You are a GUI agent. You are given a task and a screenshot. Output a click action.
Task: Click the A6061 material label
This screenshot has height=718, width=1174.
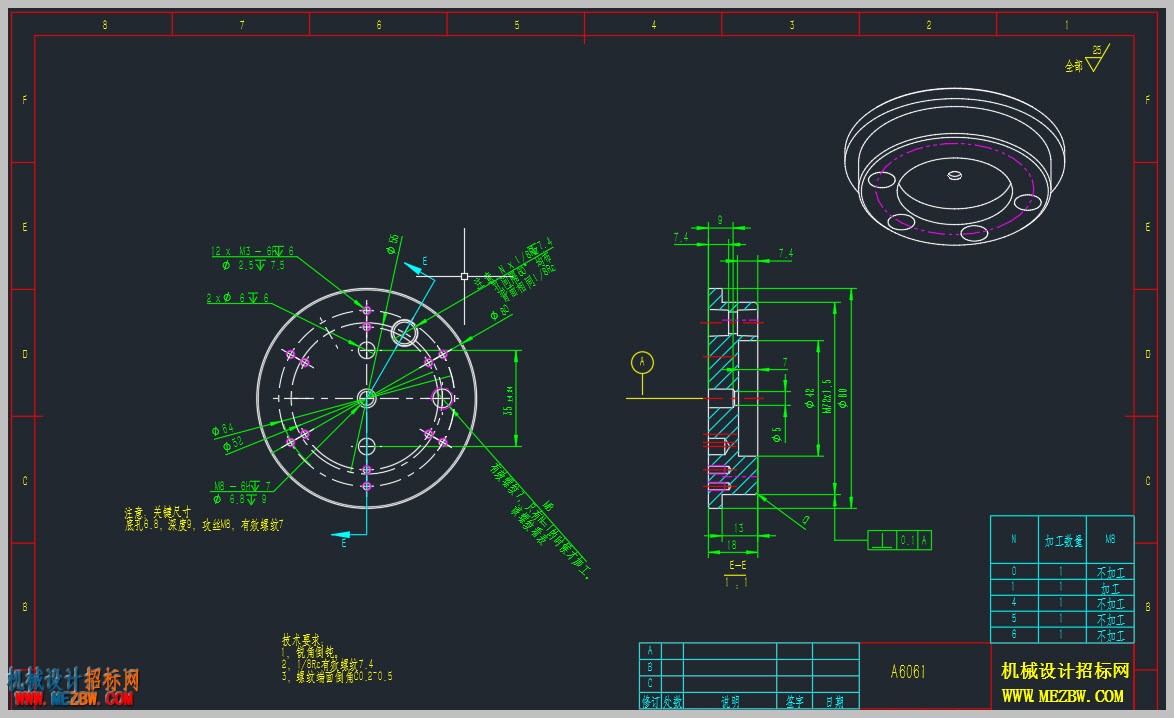coord(908,672)
